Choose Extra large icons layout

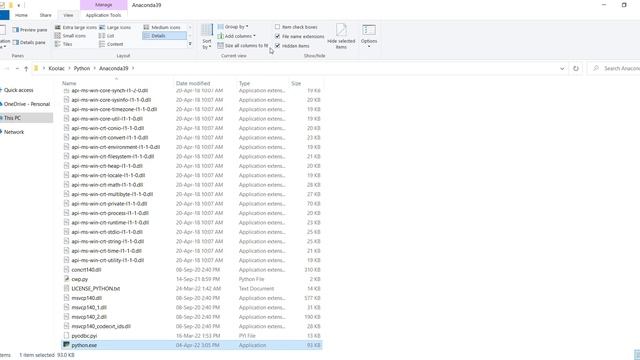(x=76, y=27)
